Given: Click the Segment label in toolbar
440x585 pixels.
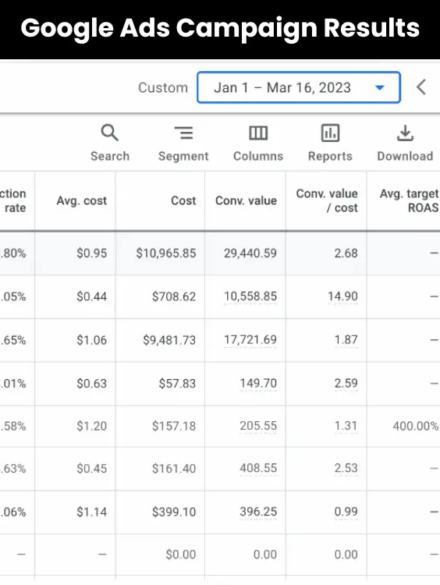Looking at the screenshot, I should (x=183, y=156).
